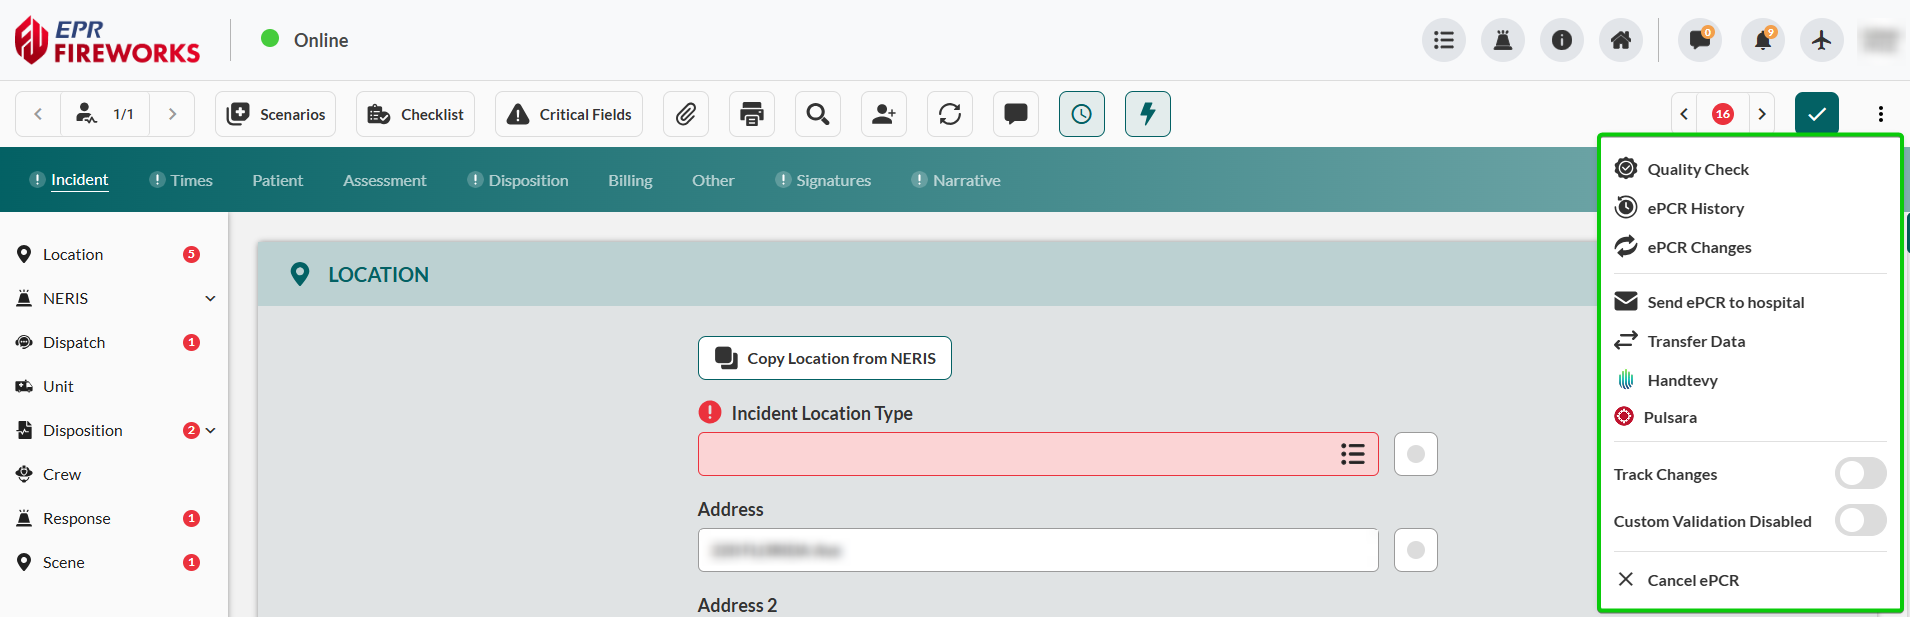The image size is (1910, 617).
Task: Click the paperclip attachments icon
Action: (686, 114)
